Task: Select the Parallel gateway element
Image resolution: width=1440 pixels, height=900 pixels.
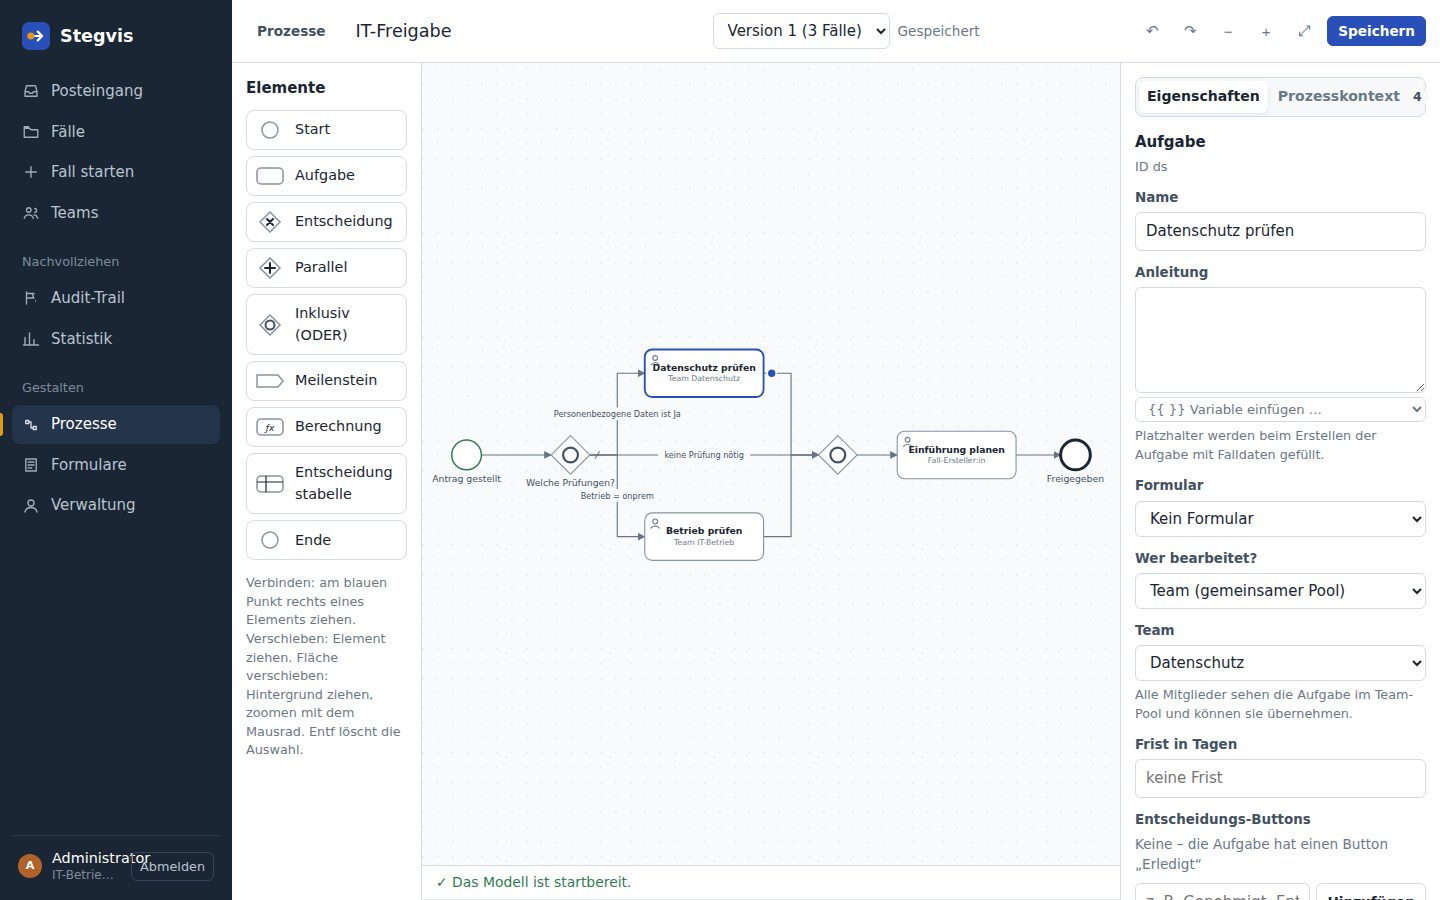Action: pyautogui.click(x=326, y=268)
